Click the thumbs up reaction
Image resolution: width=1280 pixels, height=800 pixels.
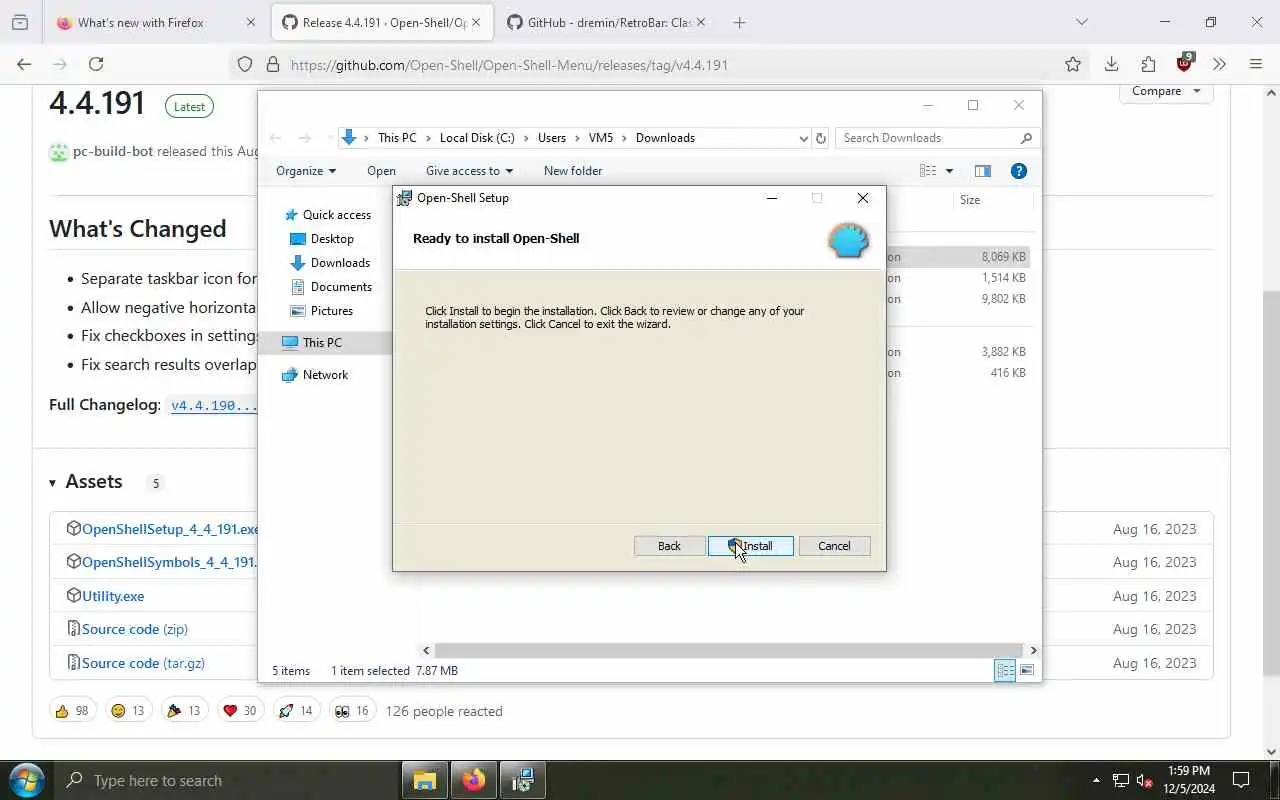[72, 711]
